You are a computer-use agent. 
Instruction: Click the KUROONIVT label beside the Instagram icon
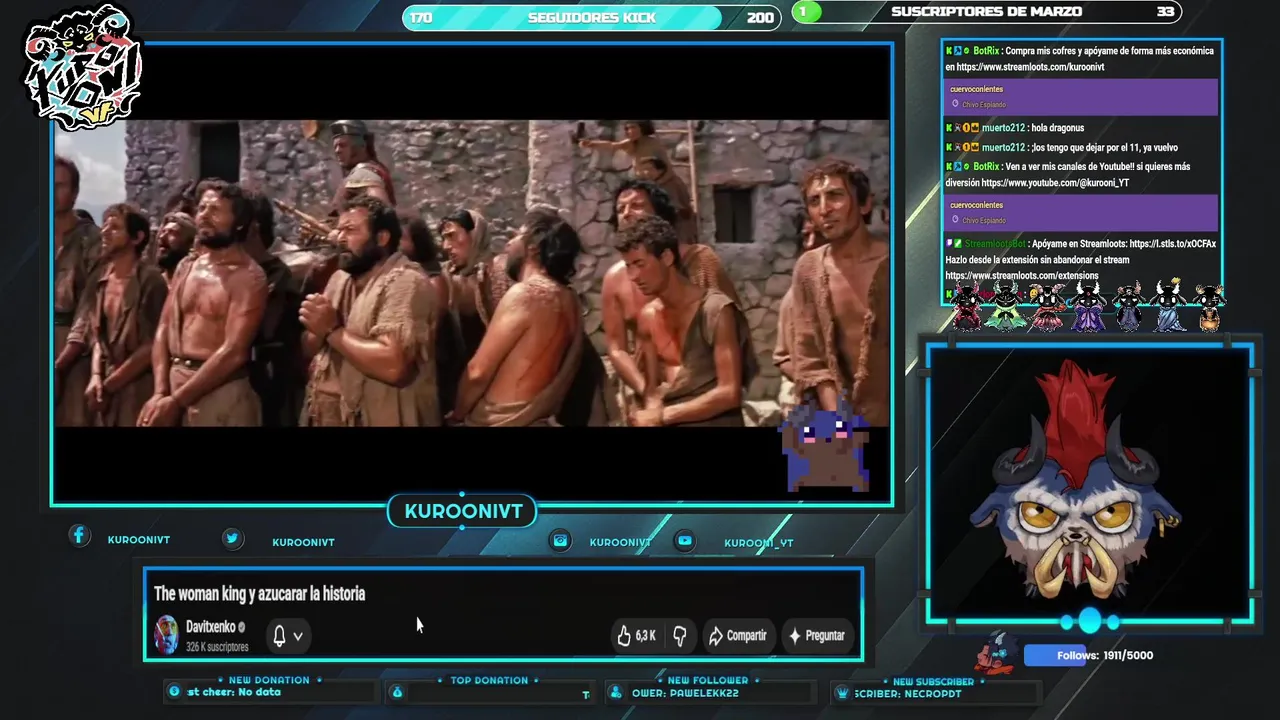tap(620, 542)
